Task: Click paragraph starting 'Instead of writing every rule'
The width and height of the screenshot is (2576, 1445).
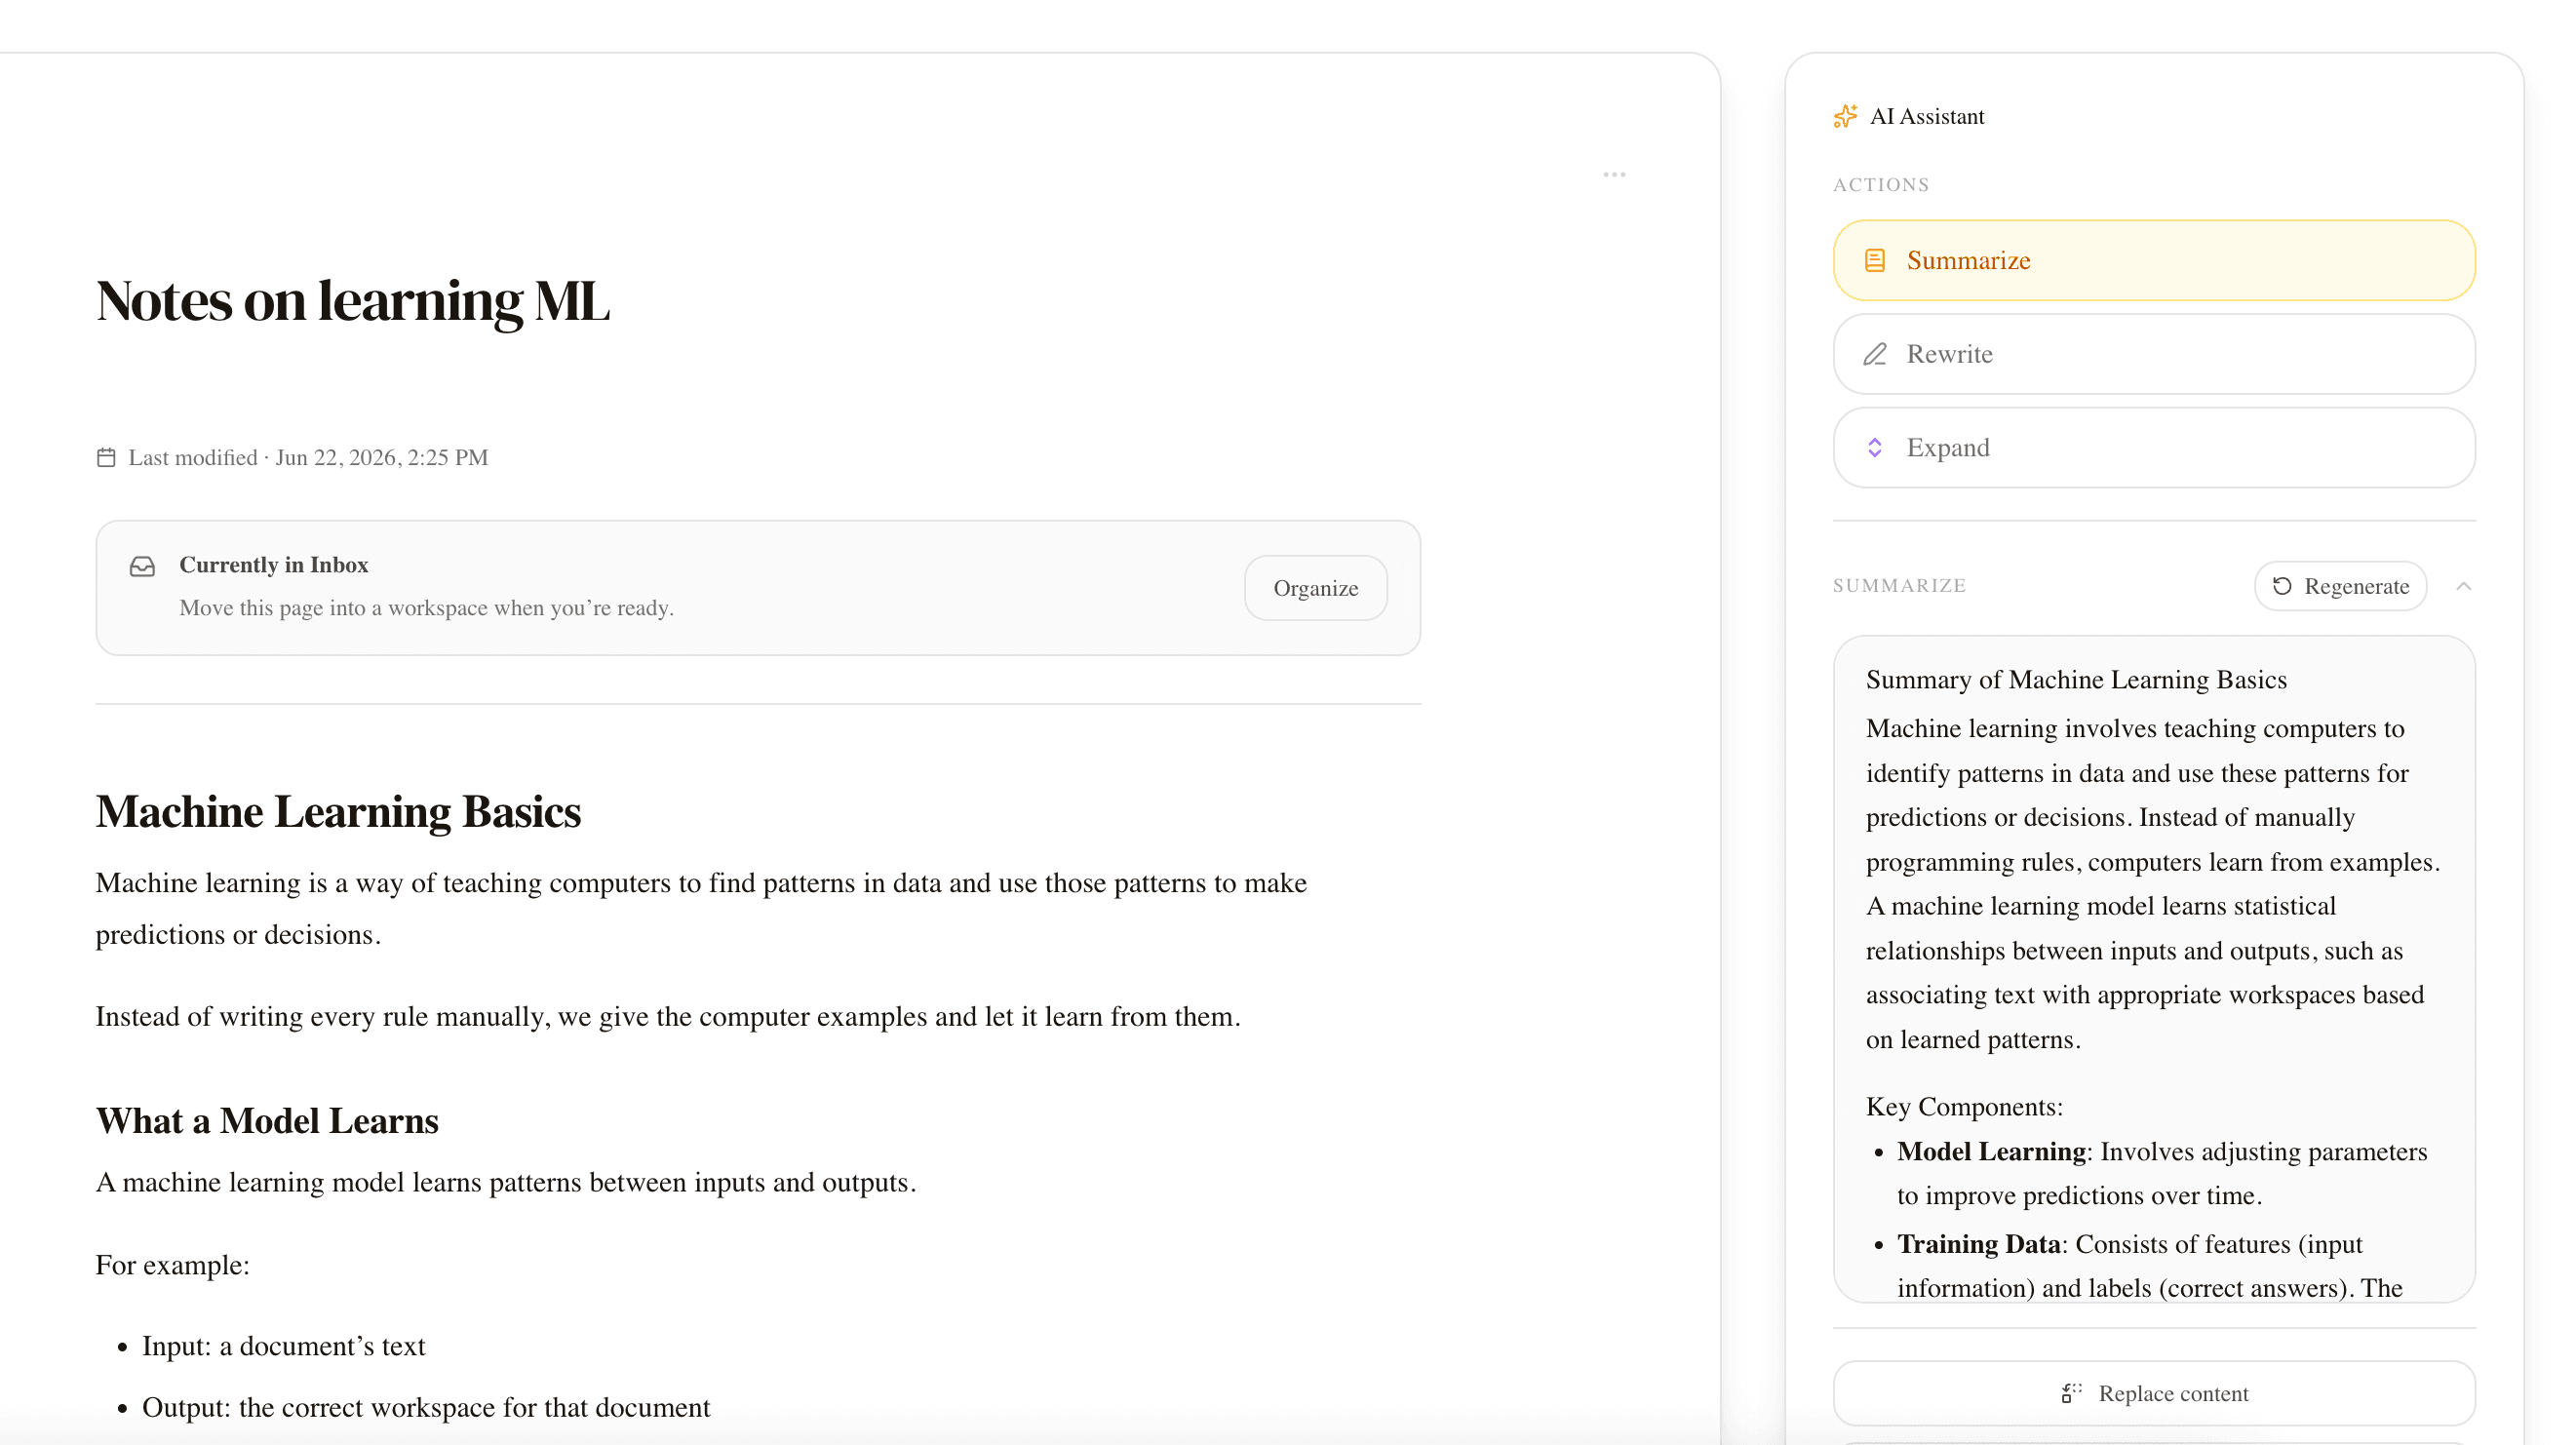Action: 668,1017
